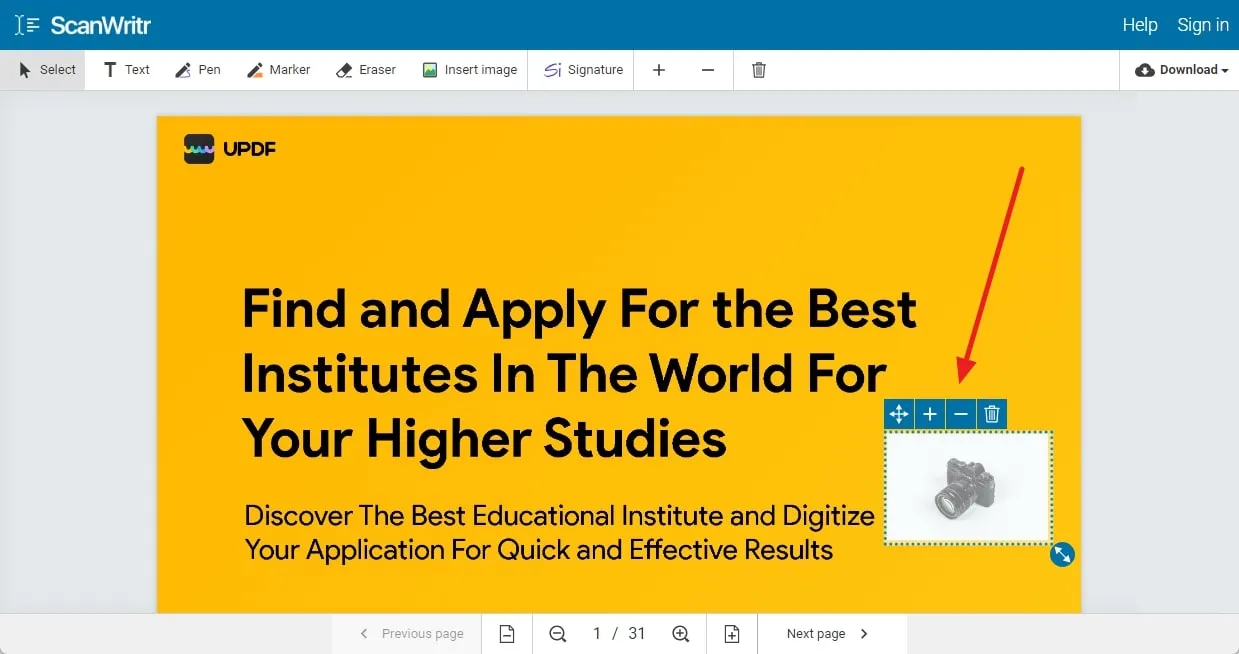Expand the Download dropdown
The height and width of the screenshot is (654, 1239).
1182,70
